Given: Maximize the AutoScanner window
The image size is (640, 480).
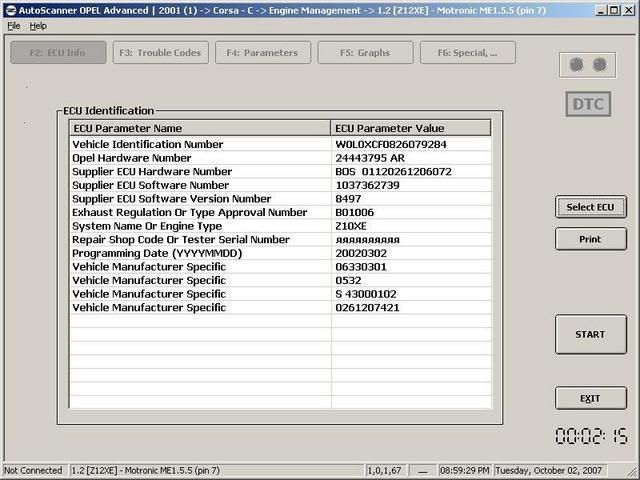Looking at the screenshot, I should point(613,10).
